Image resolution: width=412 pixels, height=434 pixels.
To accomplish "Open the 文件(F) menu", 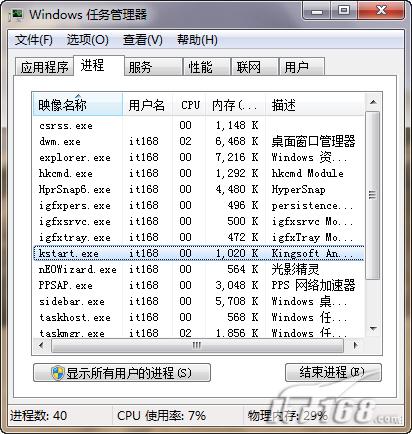I will [34, 40].
